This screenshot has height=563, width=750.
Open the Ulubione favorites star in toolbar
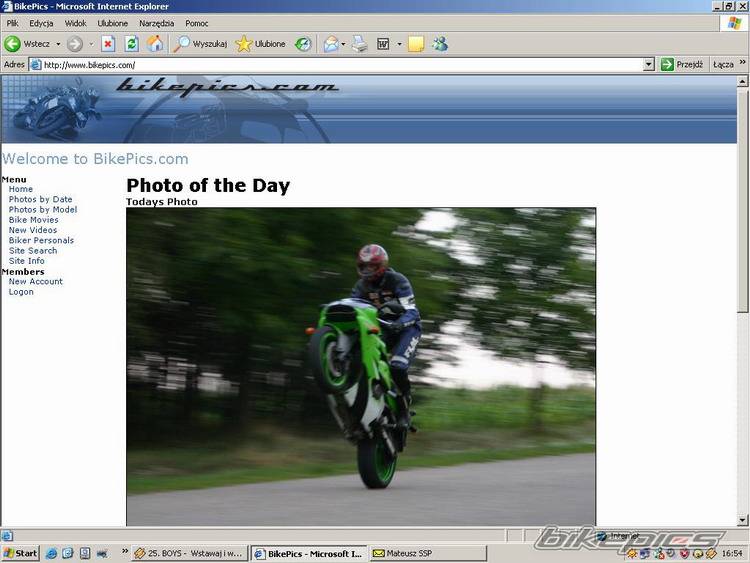tap(260, 44)
